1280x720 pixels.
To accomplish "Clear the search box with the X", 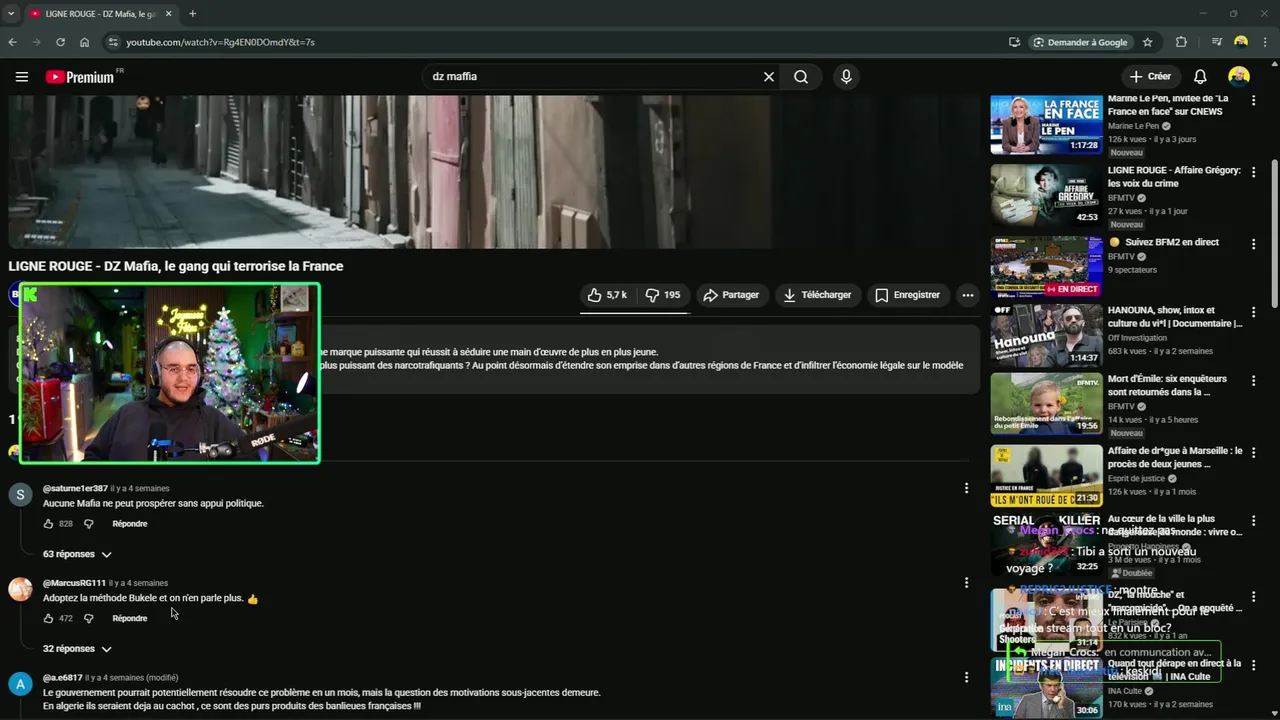I will 769,77.
